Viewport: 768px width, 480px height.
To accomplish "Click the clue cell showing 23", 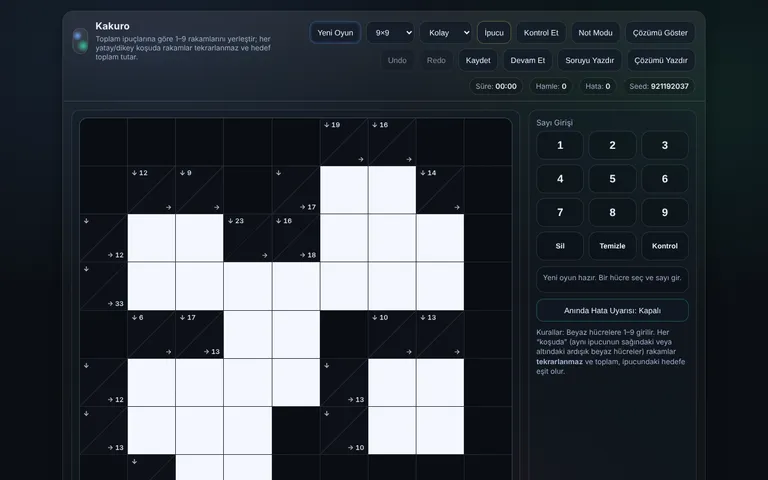I will (247, 238).
